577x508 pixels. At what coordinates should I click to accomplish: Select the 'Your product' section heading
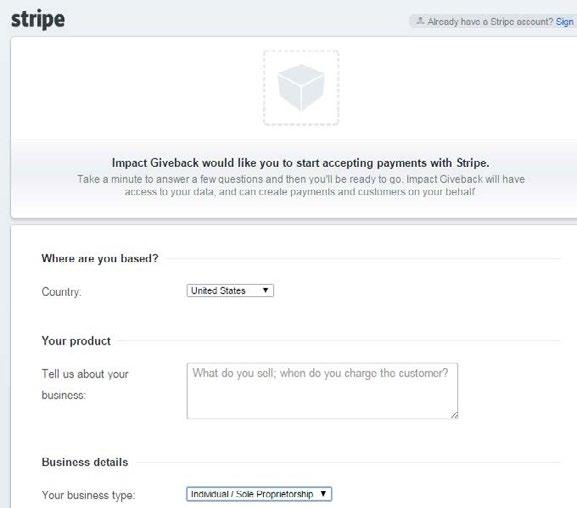tap(76, 341)
